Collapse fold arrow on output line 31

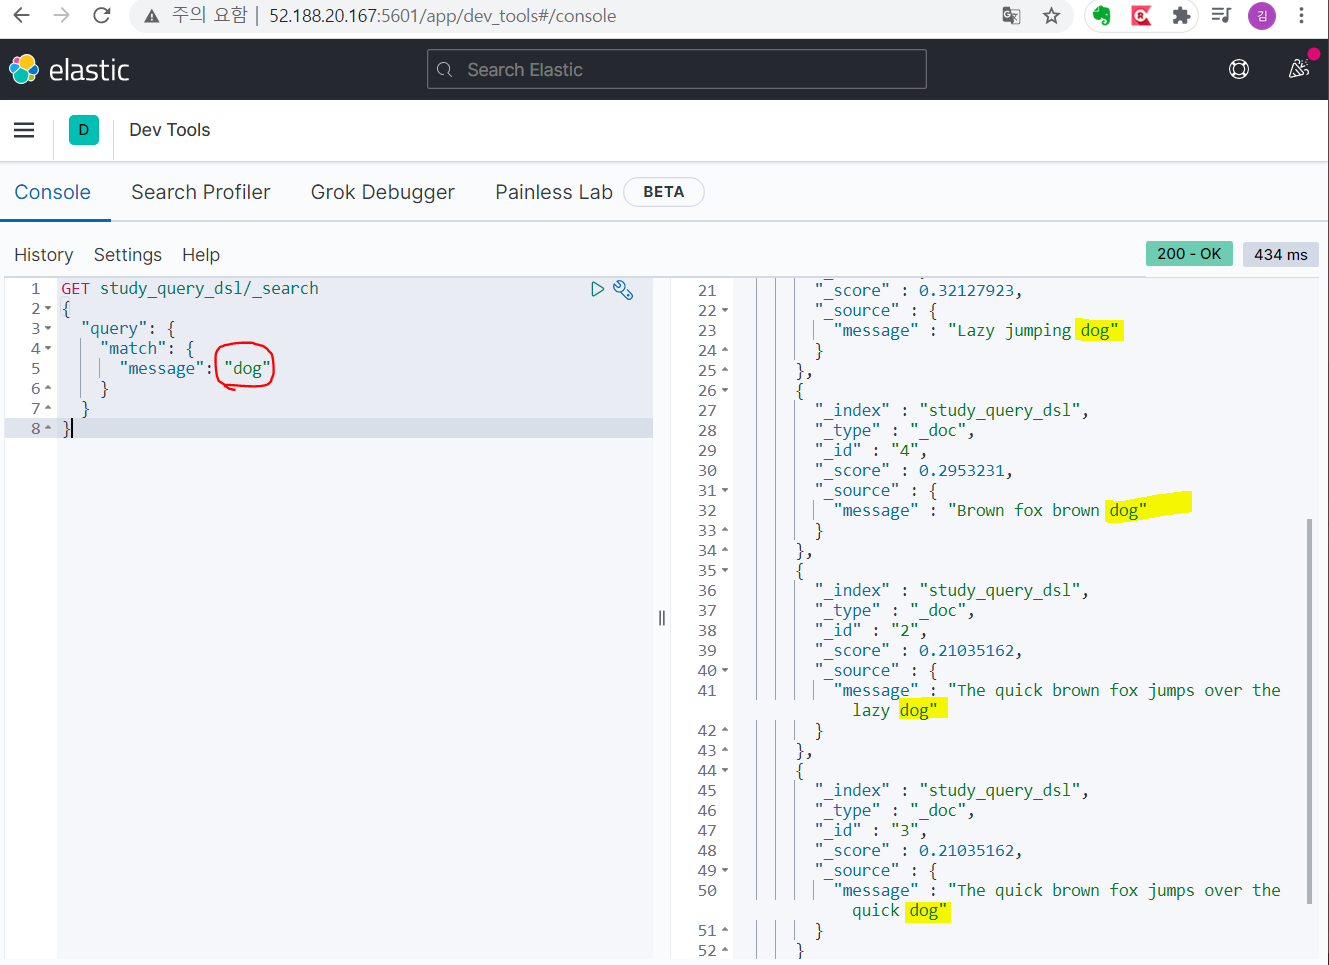tap(725, 491)
